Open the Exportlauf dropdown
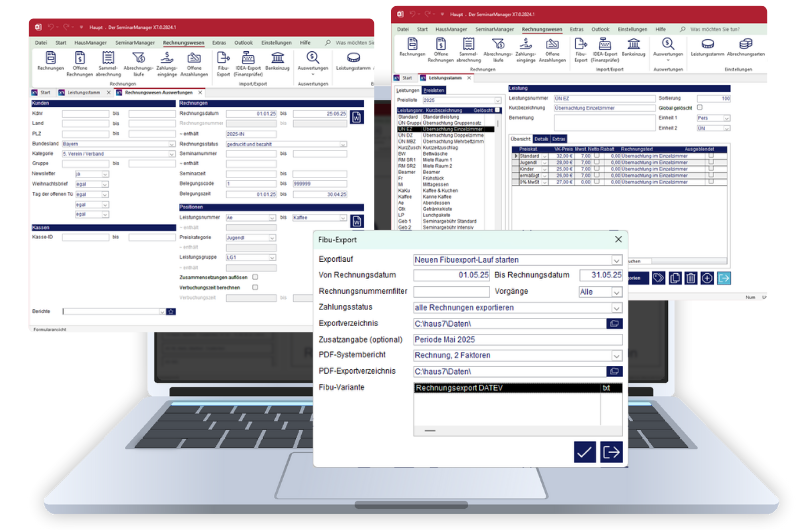Screen dimensions: 812x530 click(x=616, y=259)
